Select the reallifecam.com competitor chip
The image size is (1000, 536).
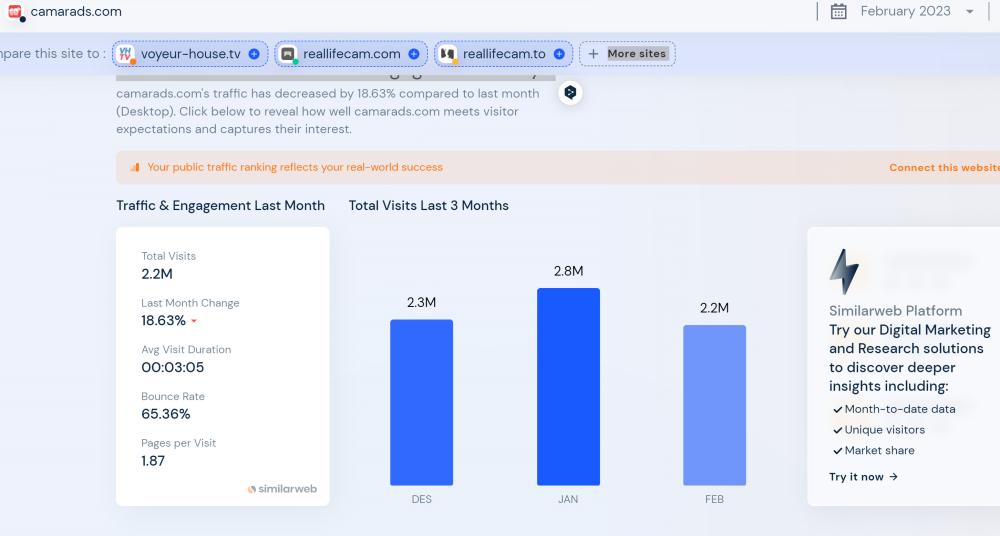point(353,54)
